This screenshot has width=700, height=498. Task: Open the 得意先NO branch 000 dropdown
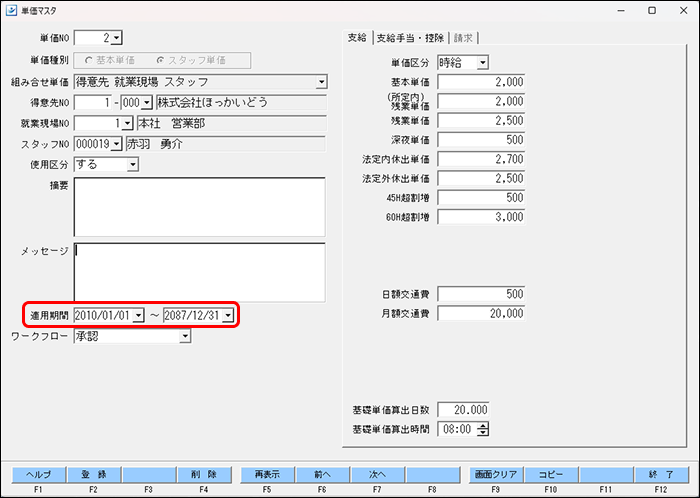147,103
